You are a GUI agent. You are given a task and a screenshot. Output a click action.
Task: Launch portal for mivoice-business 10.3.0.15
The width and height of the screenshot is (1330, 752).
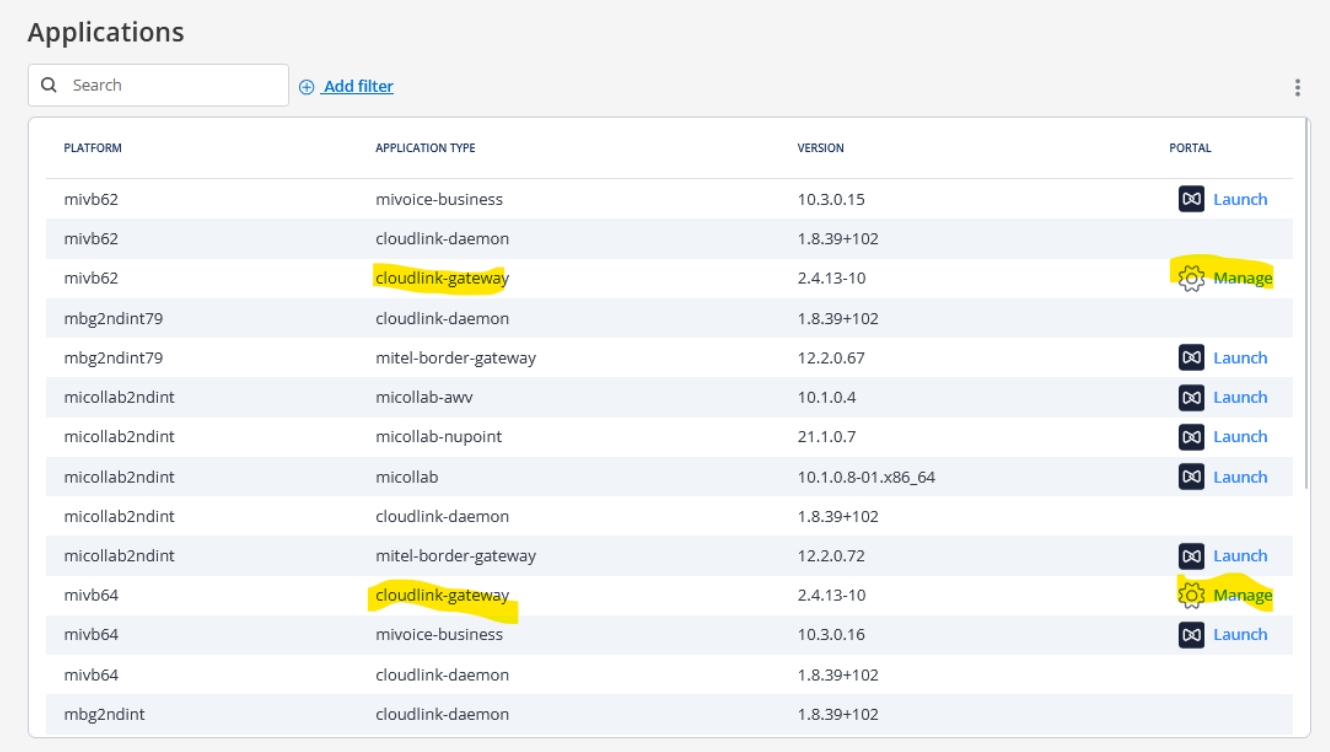point(1240,199)
